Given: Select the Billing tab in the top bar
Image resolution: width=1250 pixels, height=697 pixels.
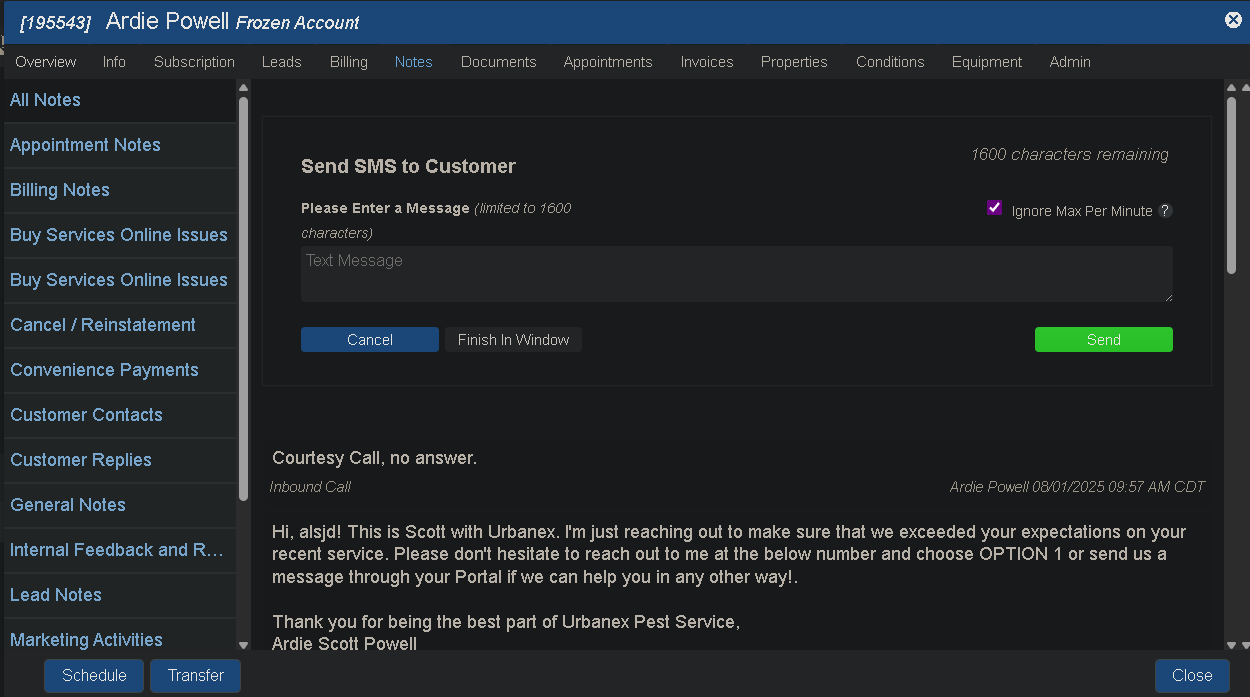Looking at the screenshot, I should tap(349, 62).
